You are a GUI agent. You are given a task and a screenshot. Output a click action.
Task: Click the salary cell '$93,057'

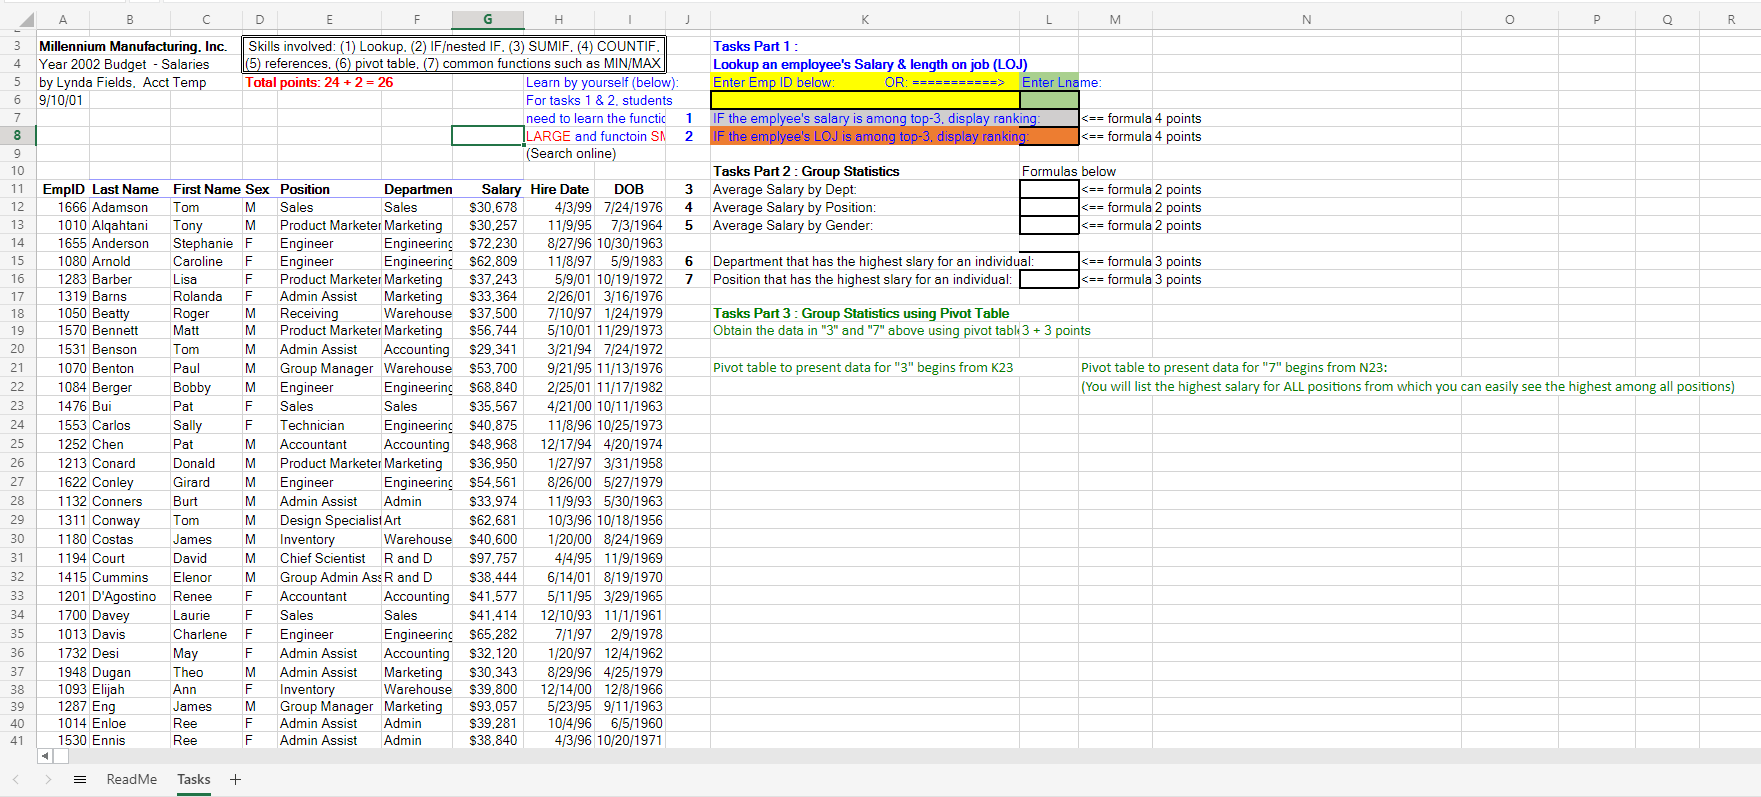488,706
